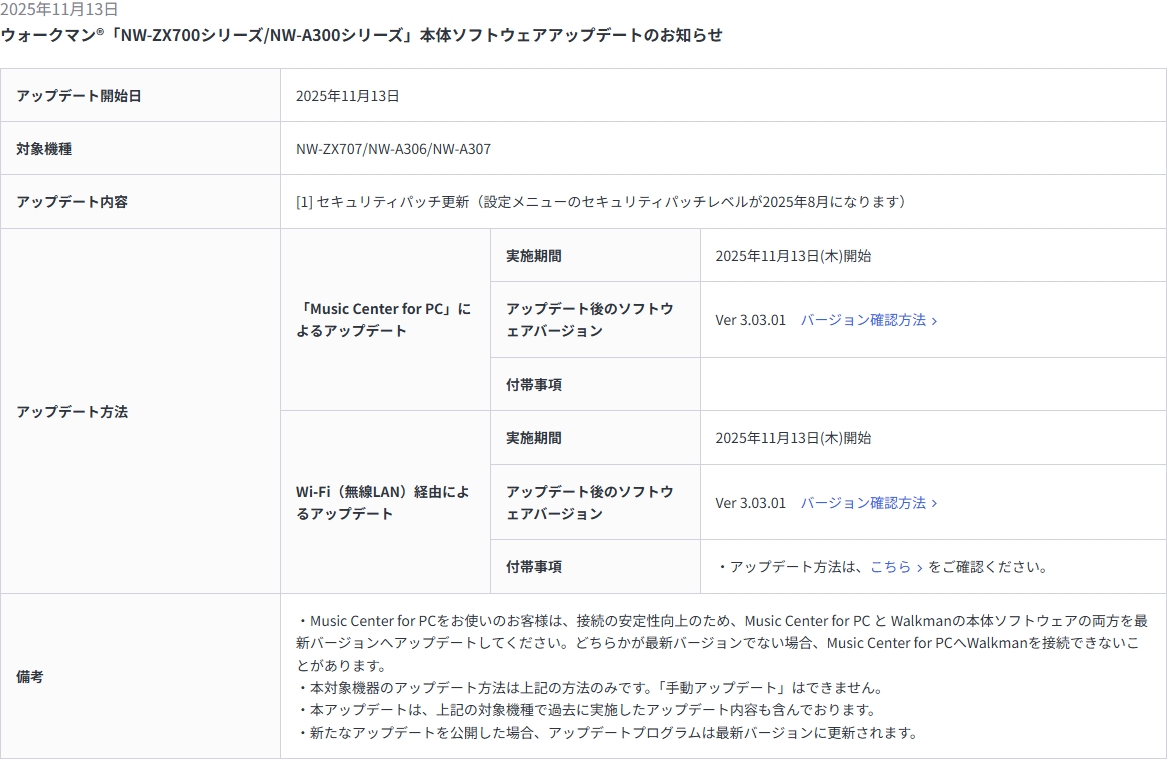This screenshot has width=1167, height=759.
Task: Click chevron after Wi-Fi row's バージョン確認方法
Action: click(x=934, y=503)
